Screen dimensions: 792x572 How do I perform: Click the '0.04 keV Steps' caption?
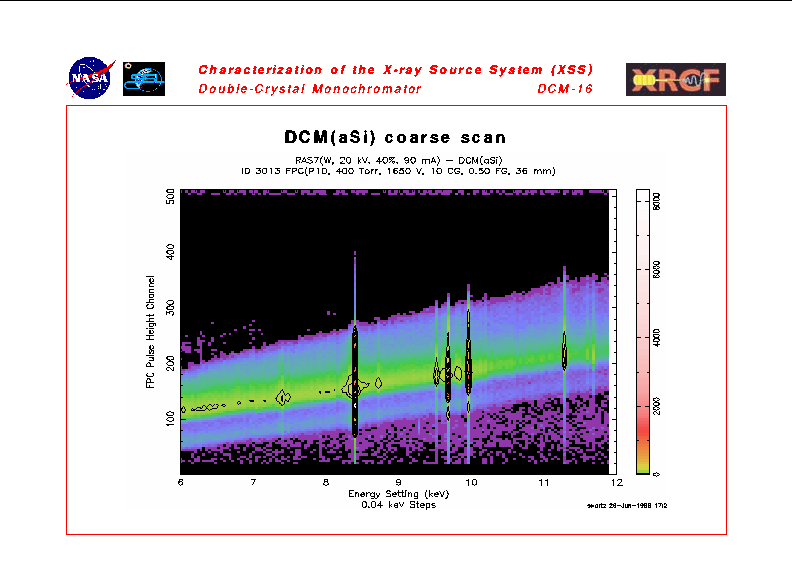396,505
